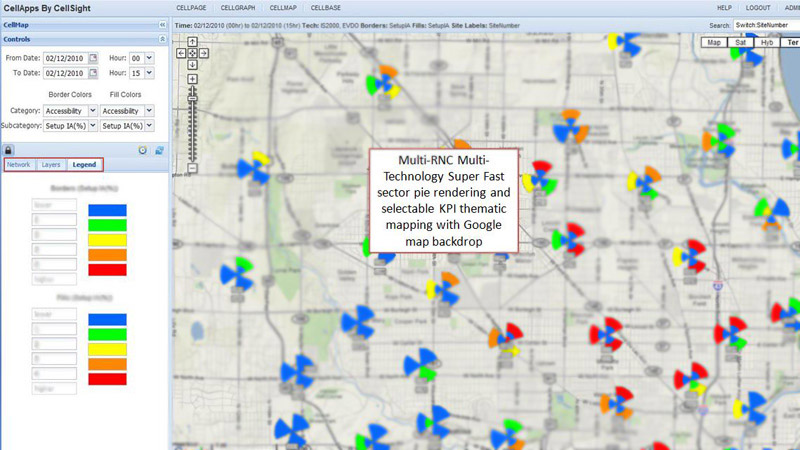This screenshot has width=800, height=450.
Task: Click the zoom out minus button
Action: click(x=192, y=168)
